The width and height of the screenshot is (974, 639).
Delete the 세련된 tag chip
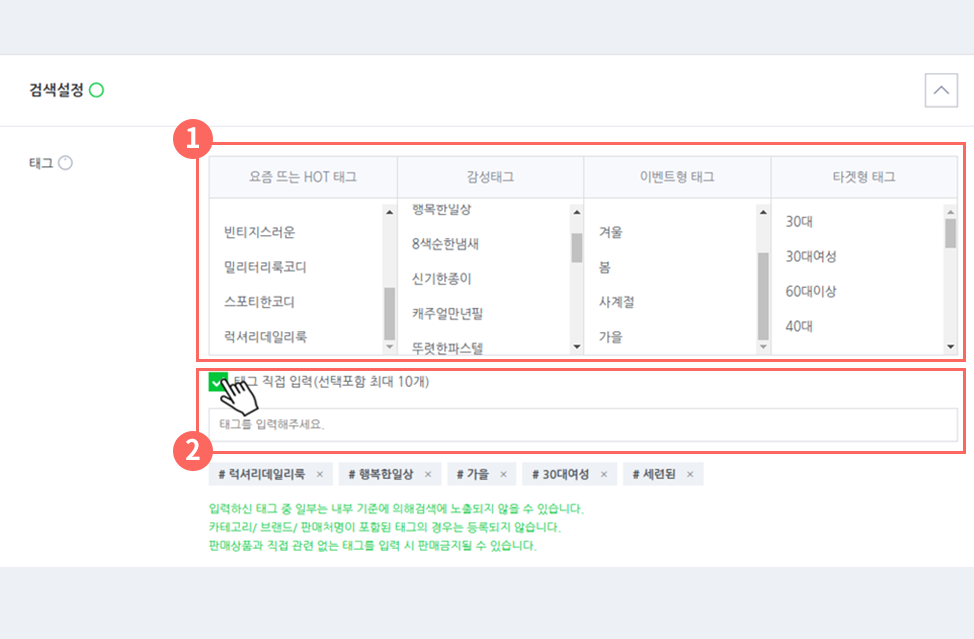(690, 474)
